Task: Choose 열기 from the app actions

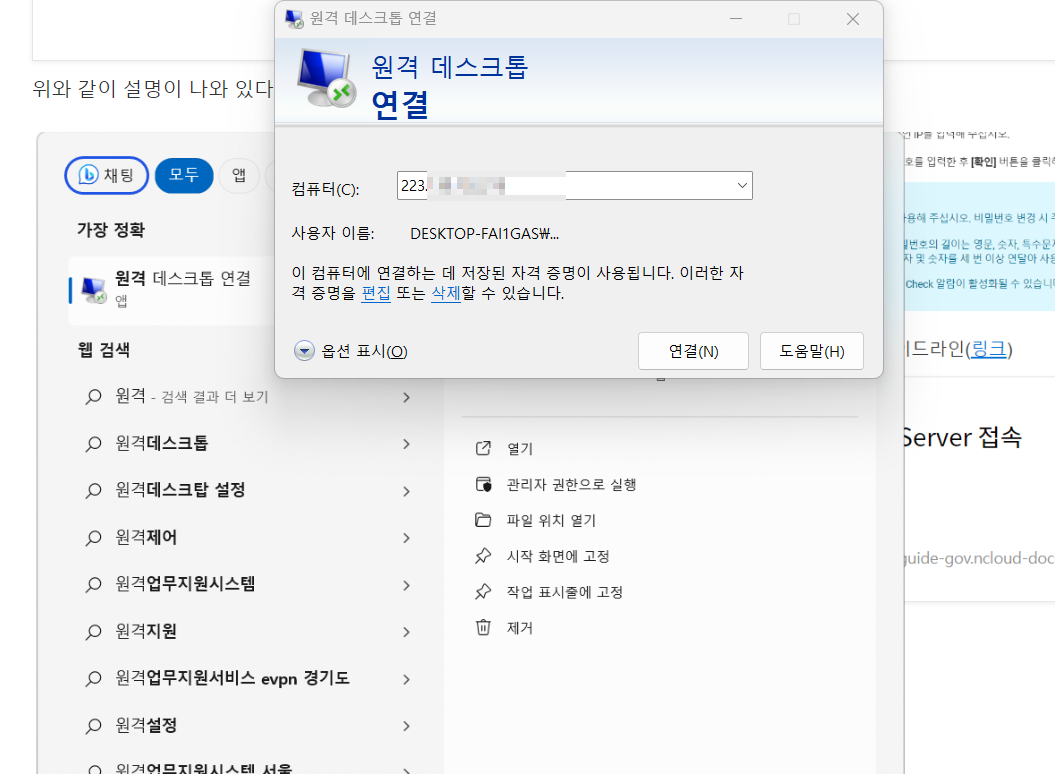Action: [519, 448]
